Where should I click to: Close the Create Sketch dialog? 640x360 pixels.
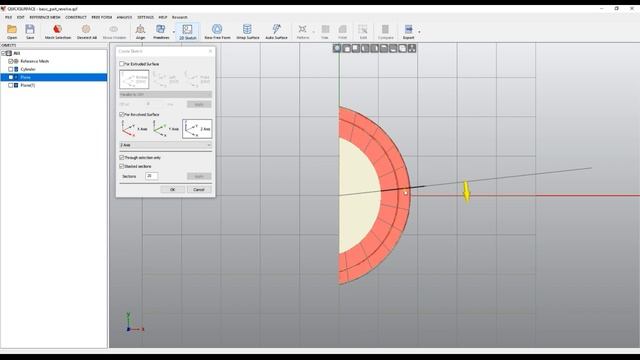211,51
